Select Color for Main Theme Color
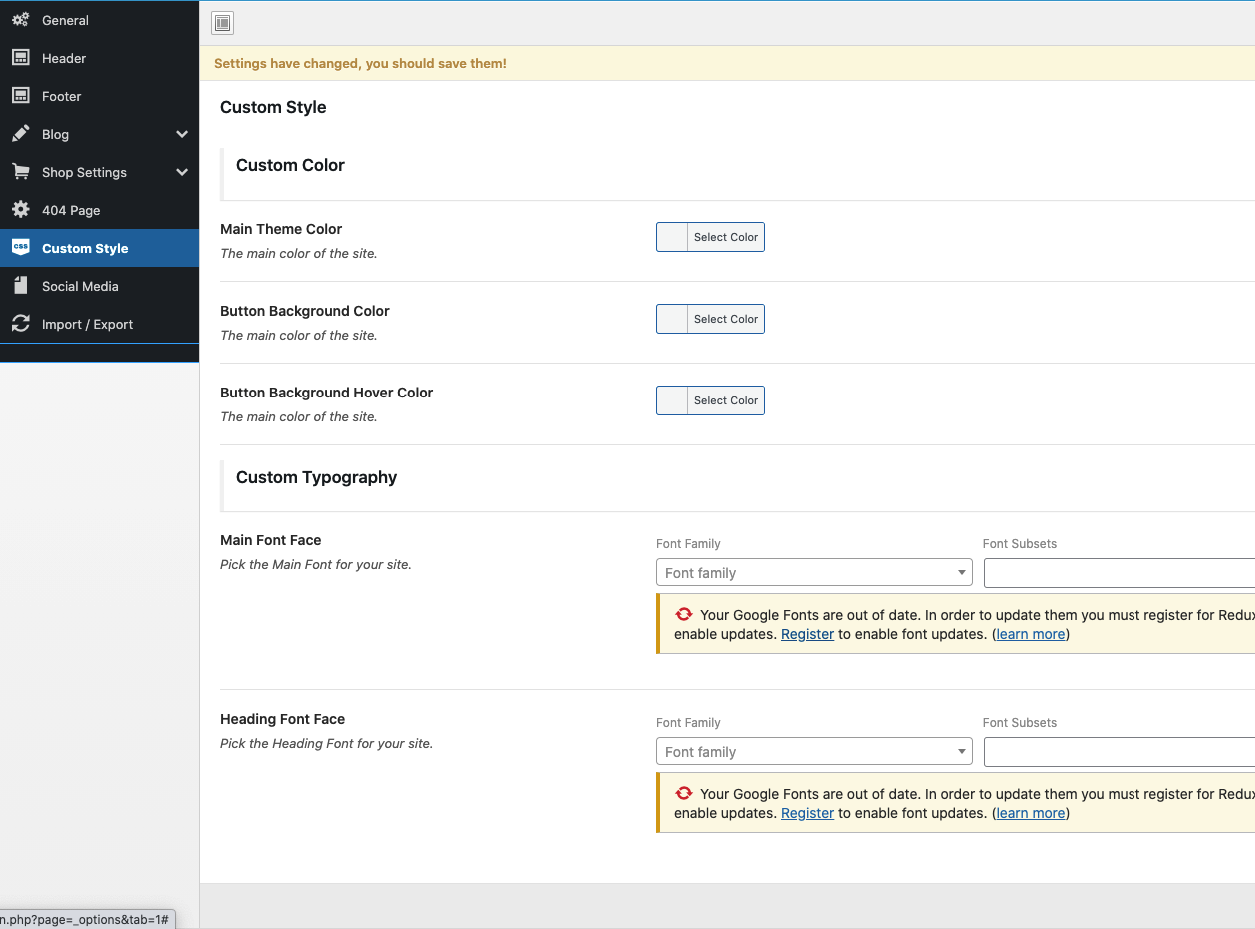Image resolution: width=1255 pixels, height=929 pixels. click(725, 237)
